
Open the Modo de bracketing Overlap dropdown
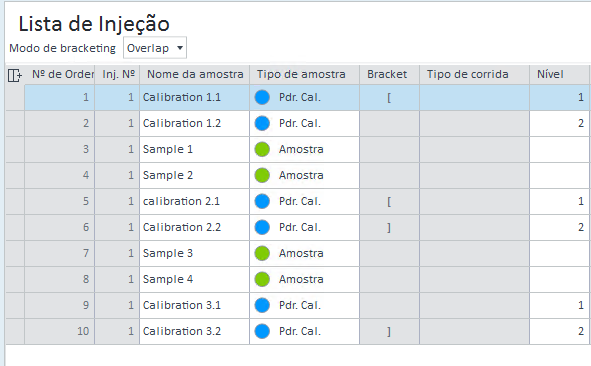click(155, 48)
